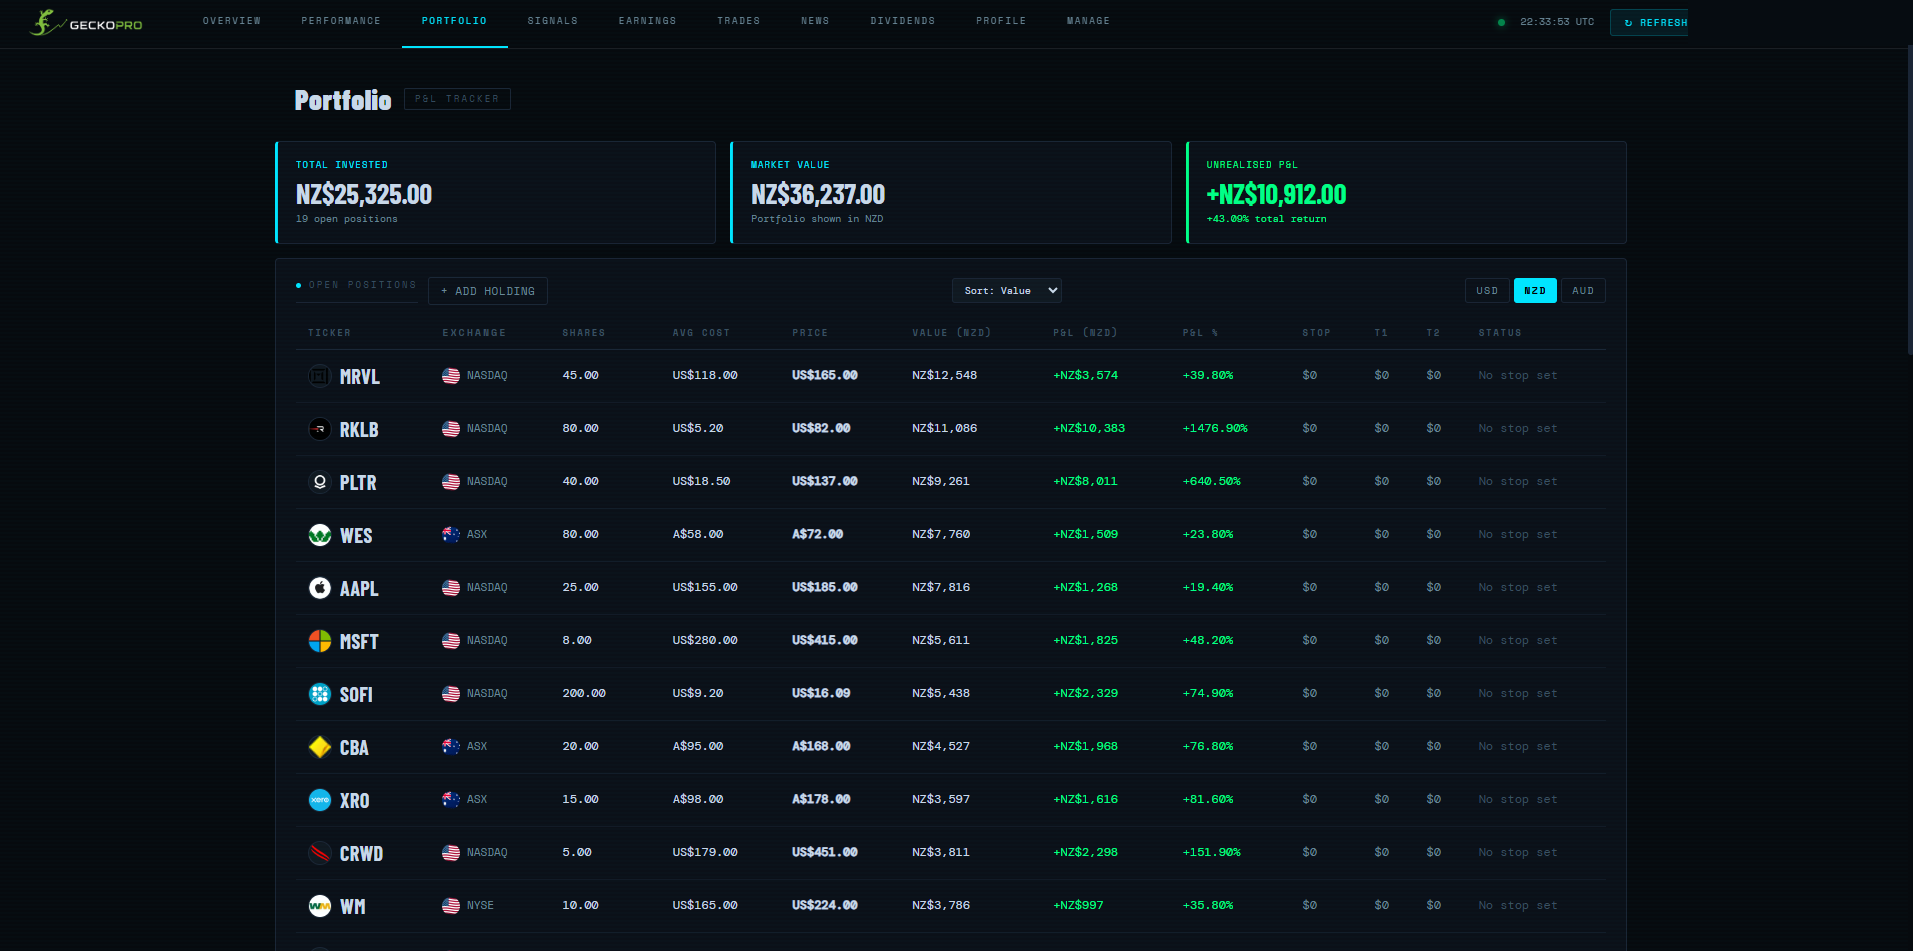Click the 22:33:53 UTC clock

pos(1557,22)
